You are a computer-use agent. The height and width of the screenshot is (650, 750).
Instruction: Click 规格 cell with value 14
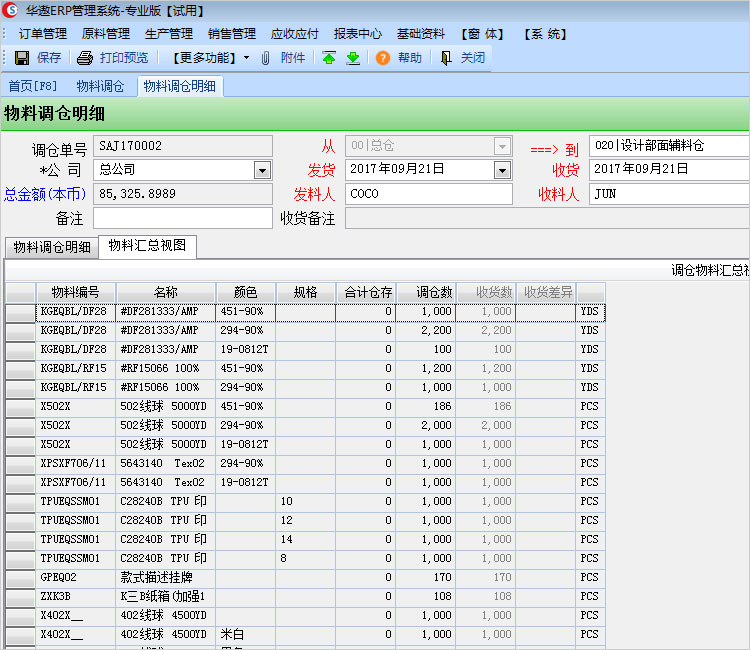305,540
